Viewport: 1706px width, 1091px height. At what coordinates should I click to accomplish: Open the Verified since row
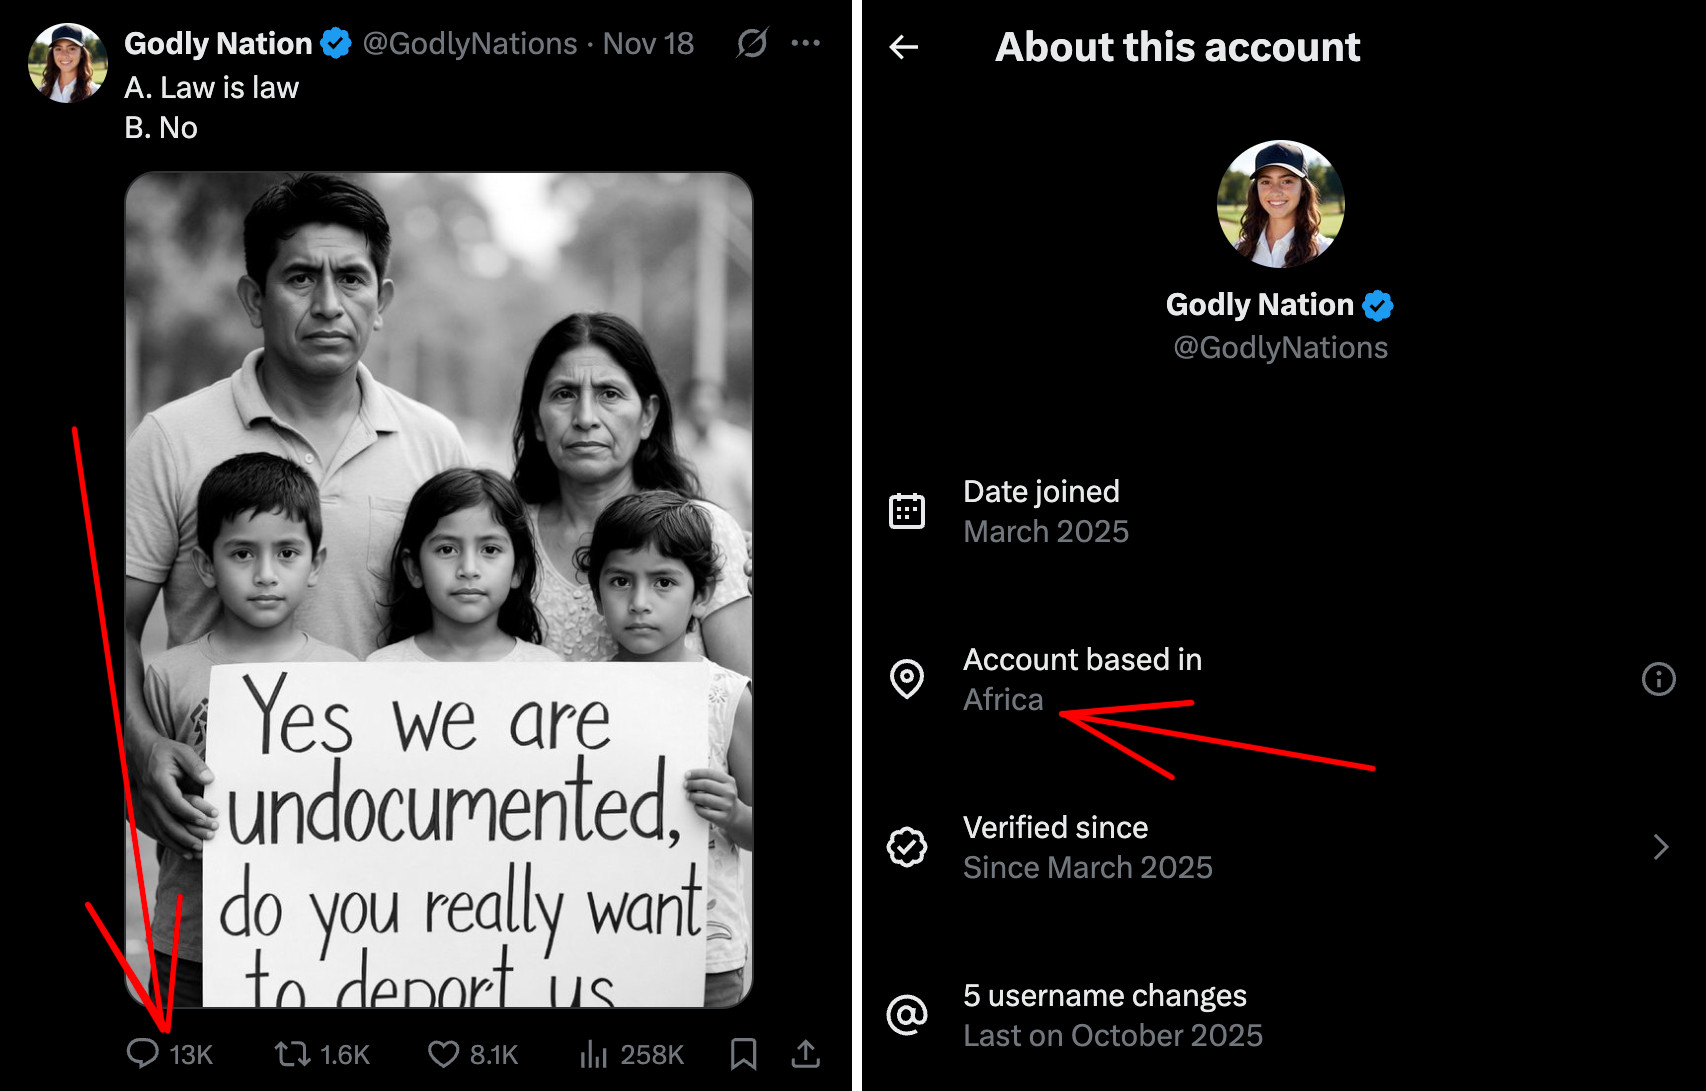pyautogui.click(x=1087, y=847)
